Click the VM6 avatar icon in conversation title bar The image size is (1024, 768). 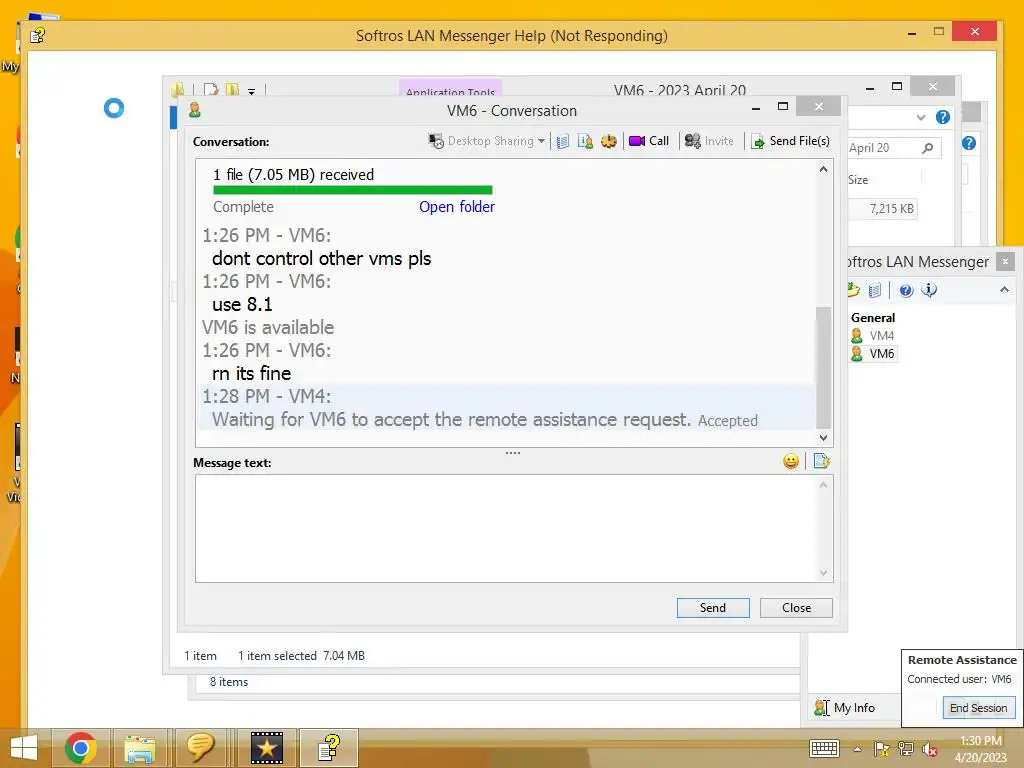click(x=195, y=110)
